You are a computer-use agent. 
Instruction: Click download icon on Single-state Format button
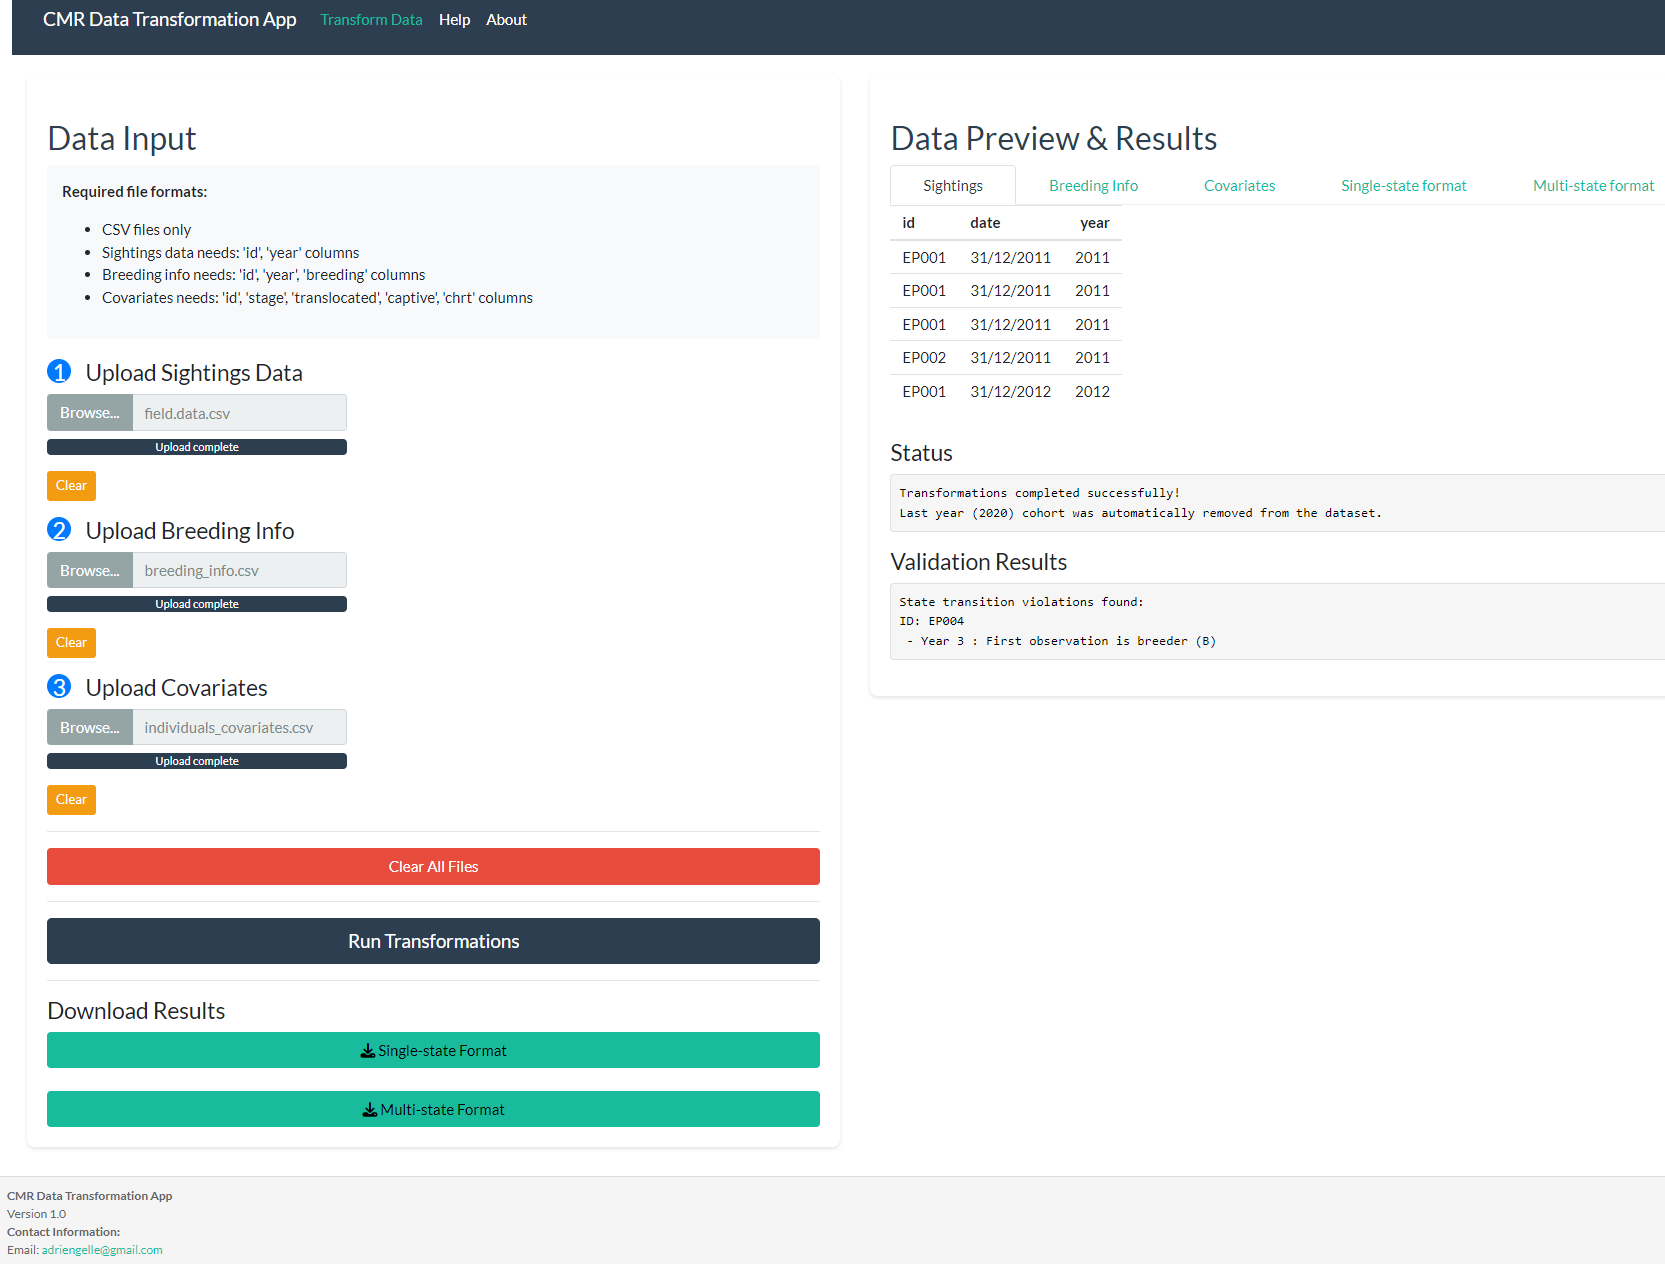click(x=368, y=1051)
